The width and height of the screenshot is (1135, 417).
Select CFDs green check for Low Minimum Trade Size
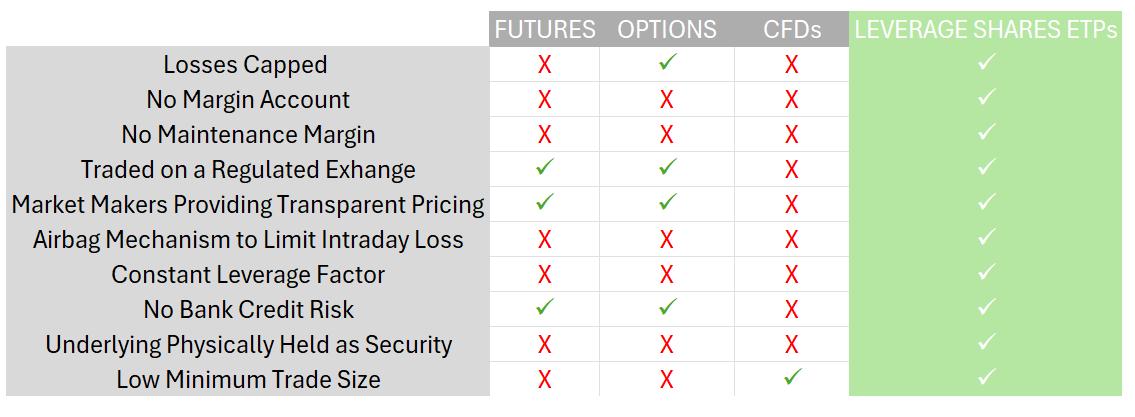pos(792,378)
